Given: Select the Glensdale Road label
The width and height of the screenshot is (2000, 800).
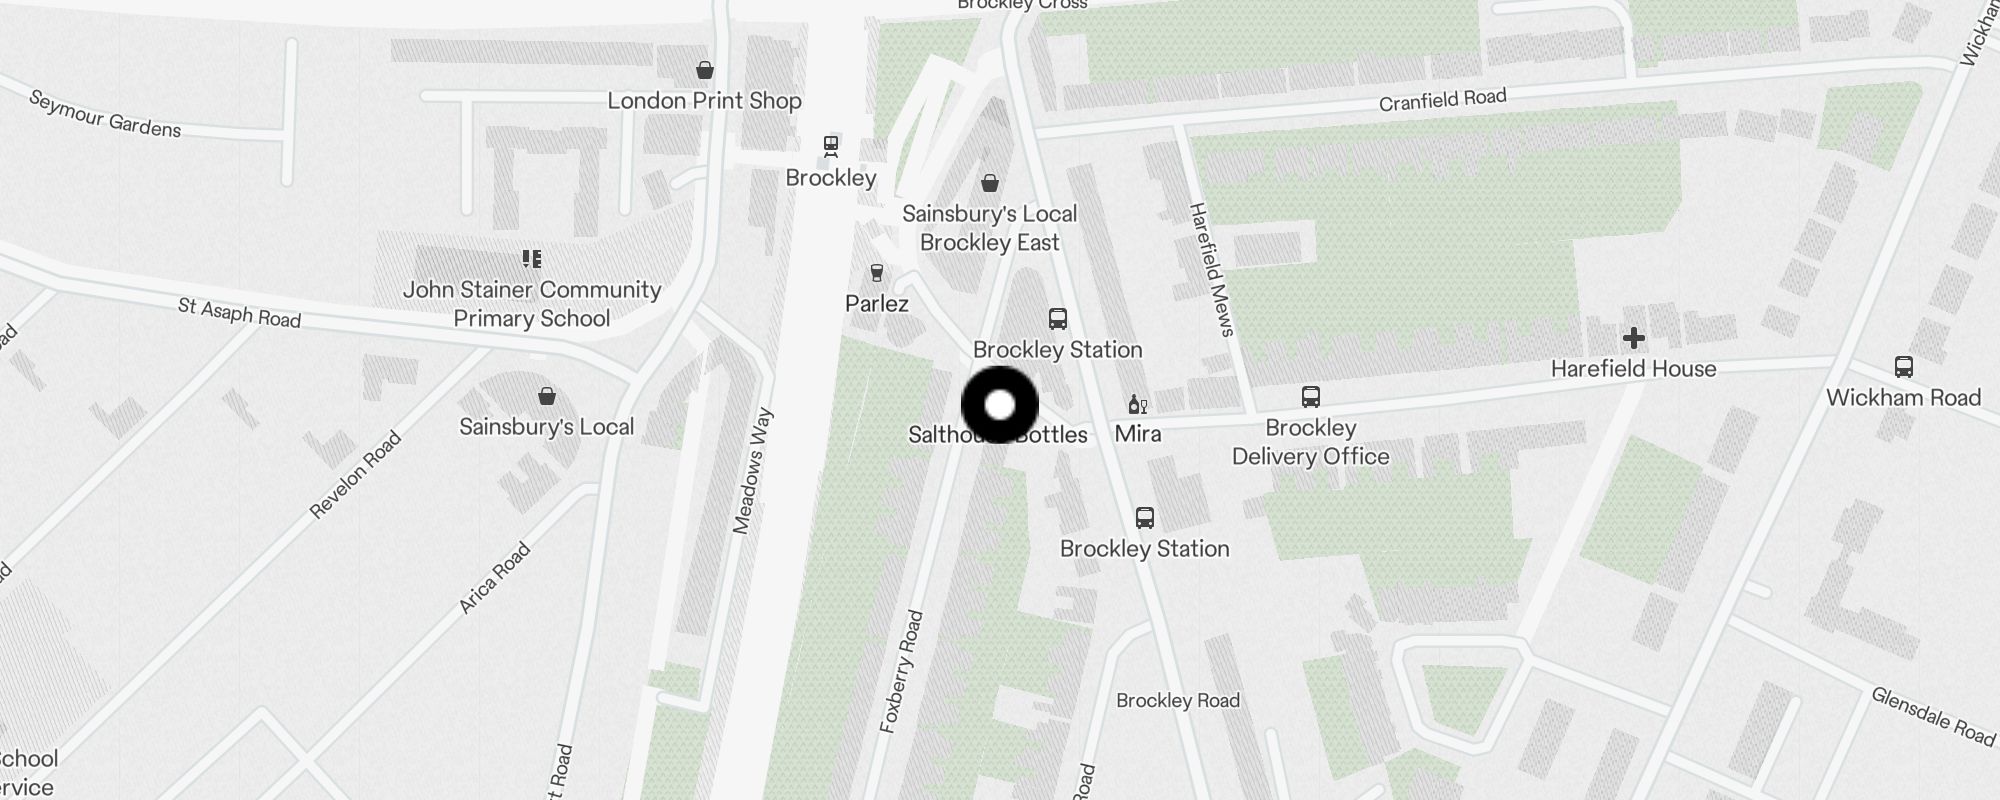Looking at the screenshot, I should (1933, 716).
